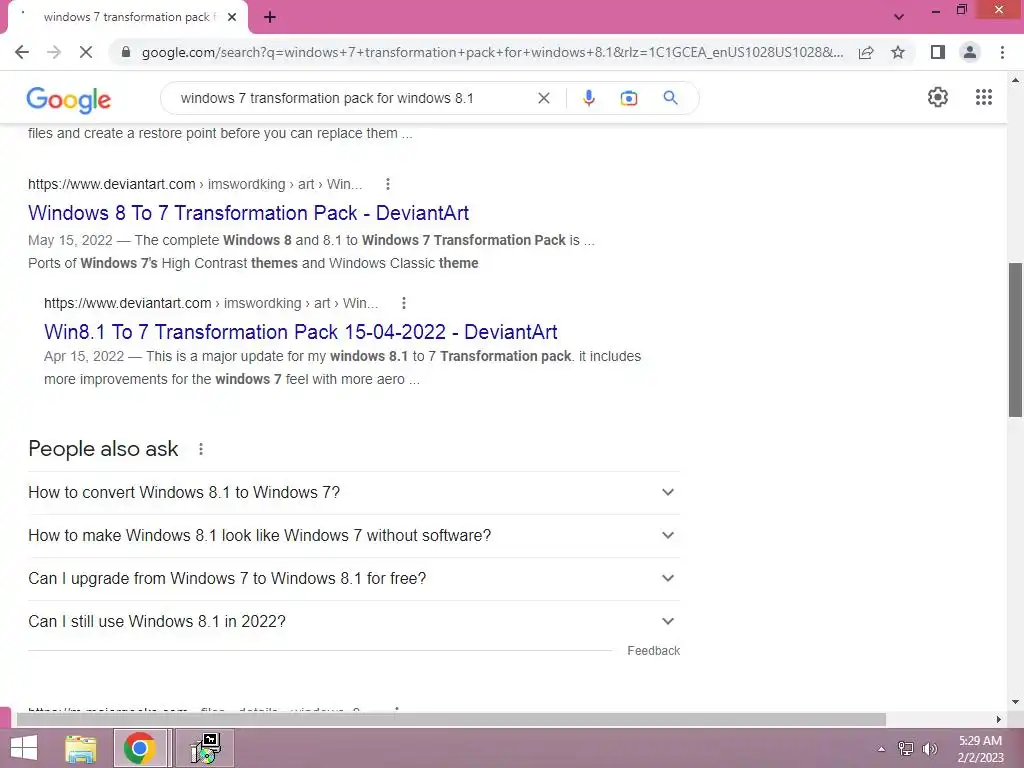
Task: Show hidden system tray icons
Action: point(882,749)
